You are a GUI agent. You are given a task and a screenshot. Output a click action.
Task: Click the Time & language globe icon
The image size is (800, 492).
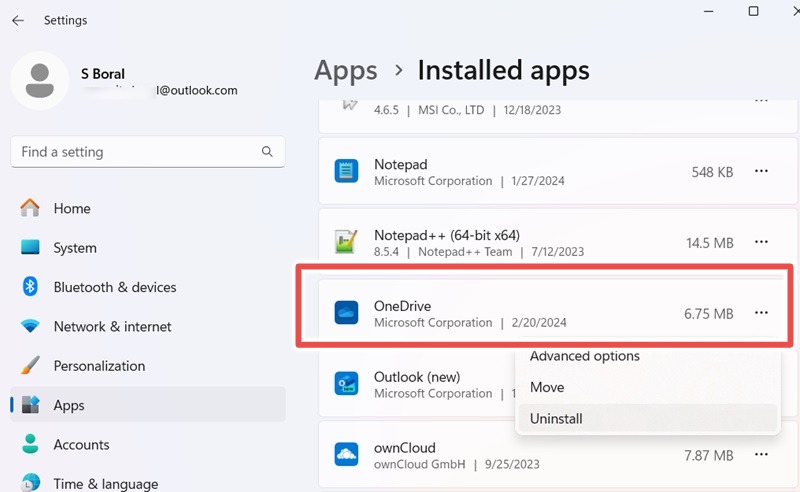31,483
